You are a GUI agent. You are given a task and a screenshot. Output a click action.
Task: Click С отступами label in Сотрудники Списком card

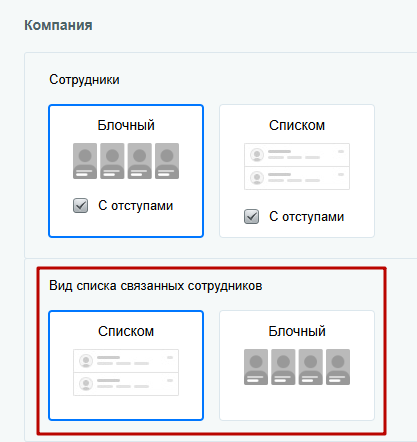coord(306,217)
